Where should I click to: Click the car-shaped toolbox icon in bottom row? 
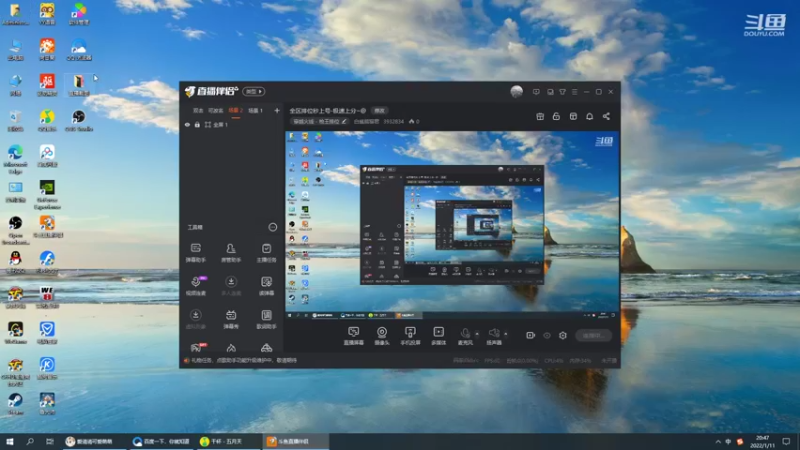[266, 348]
